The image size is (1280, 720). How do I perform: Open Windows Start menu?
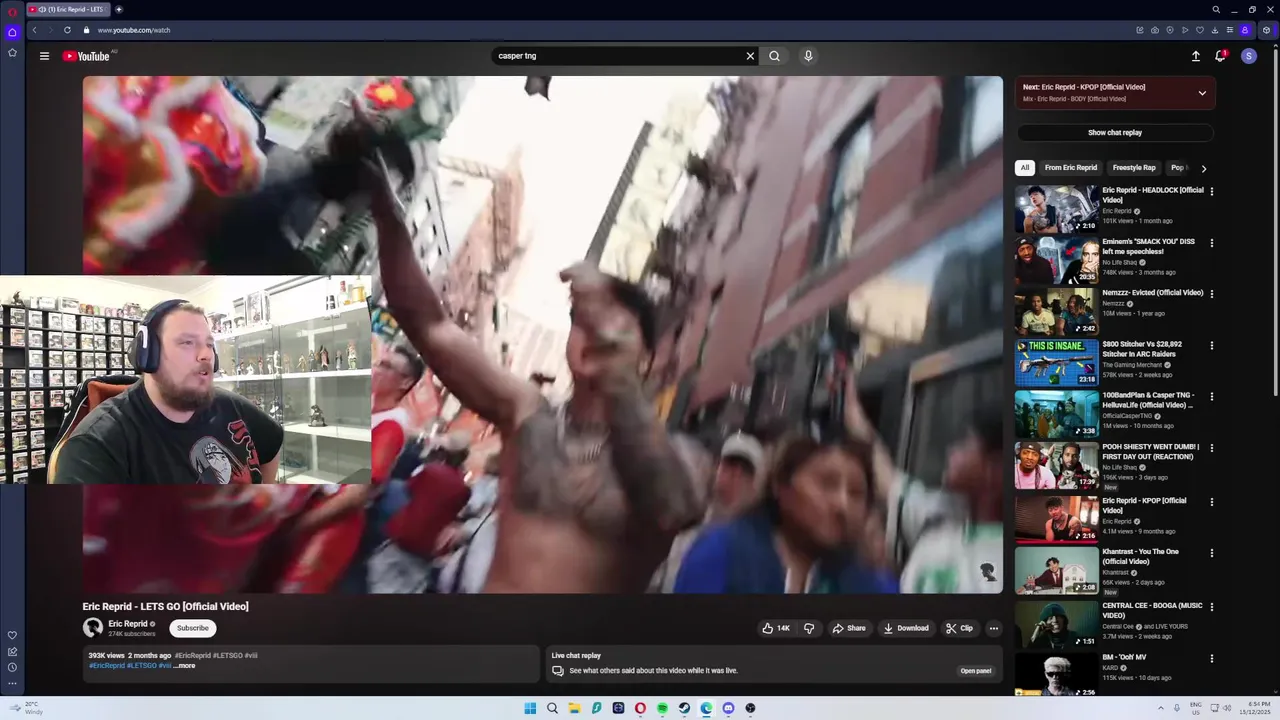[530, 708]
